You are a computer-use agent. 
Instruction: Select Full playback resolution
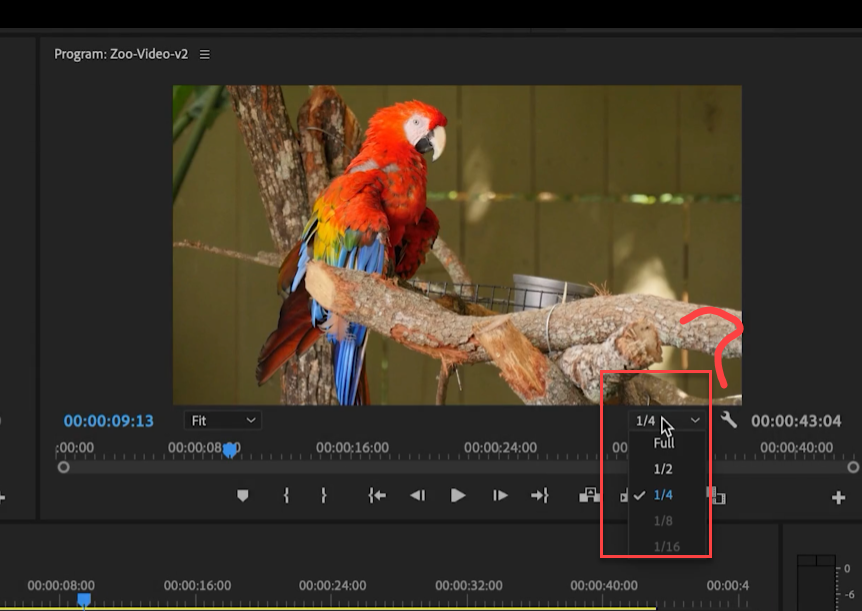point(664,442)
